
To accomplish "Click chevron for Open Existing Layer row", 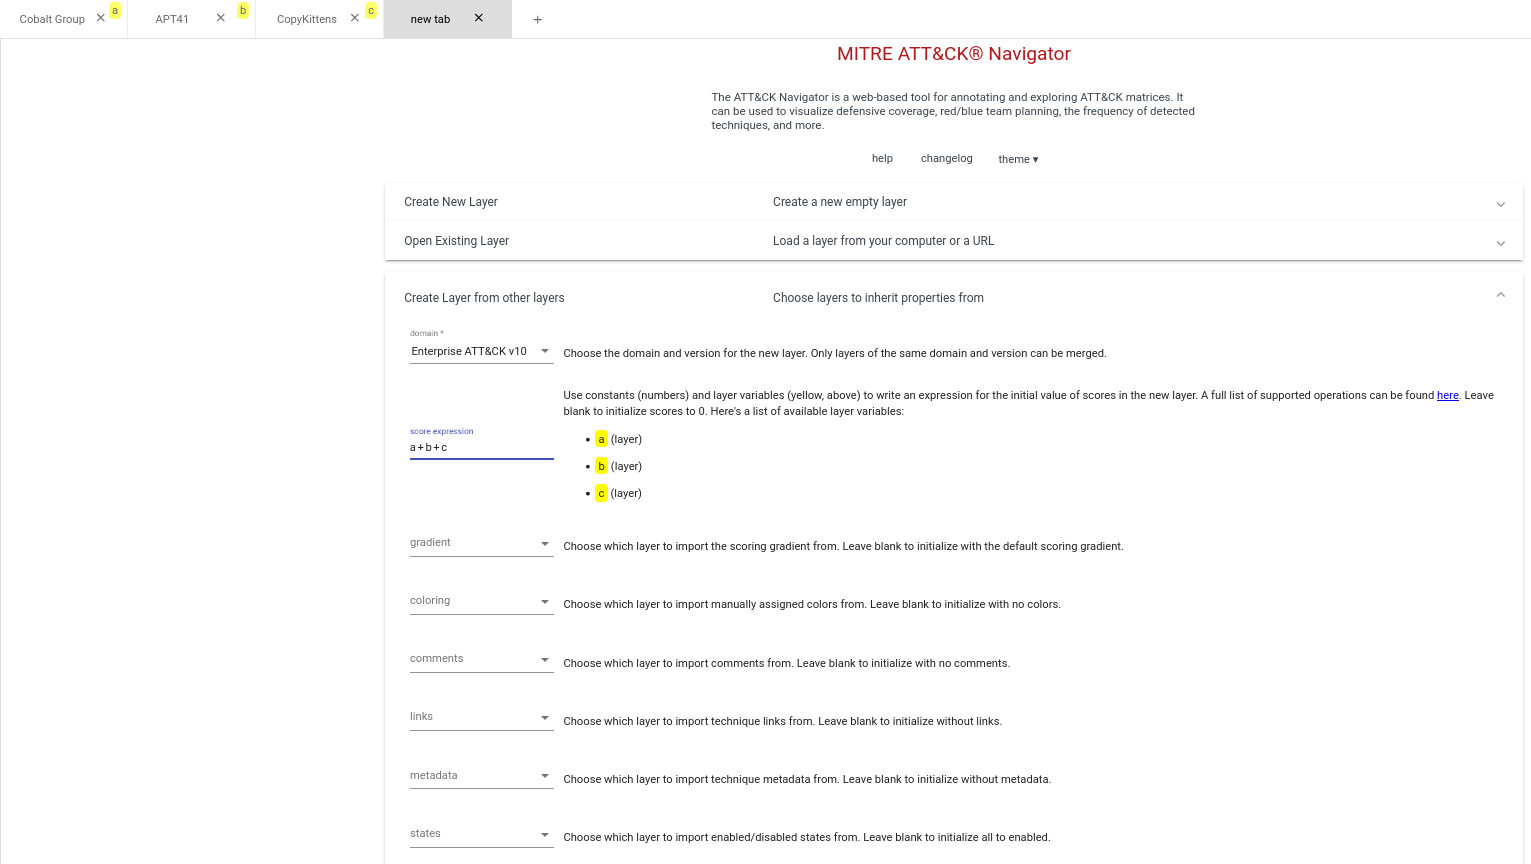I will [1501, 243].
